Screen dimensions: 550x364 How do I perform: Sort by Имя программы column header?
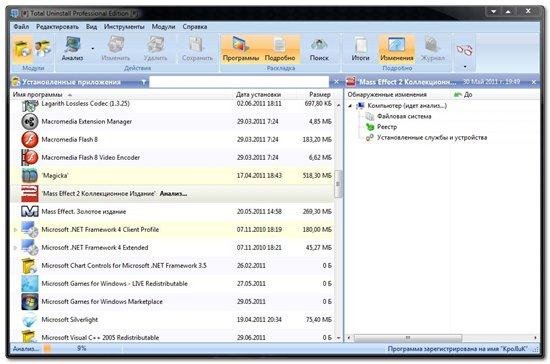(x=38, y=95)
